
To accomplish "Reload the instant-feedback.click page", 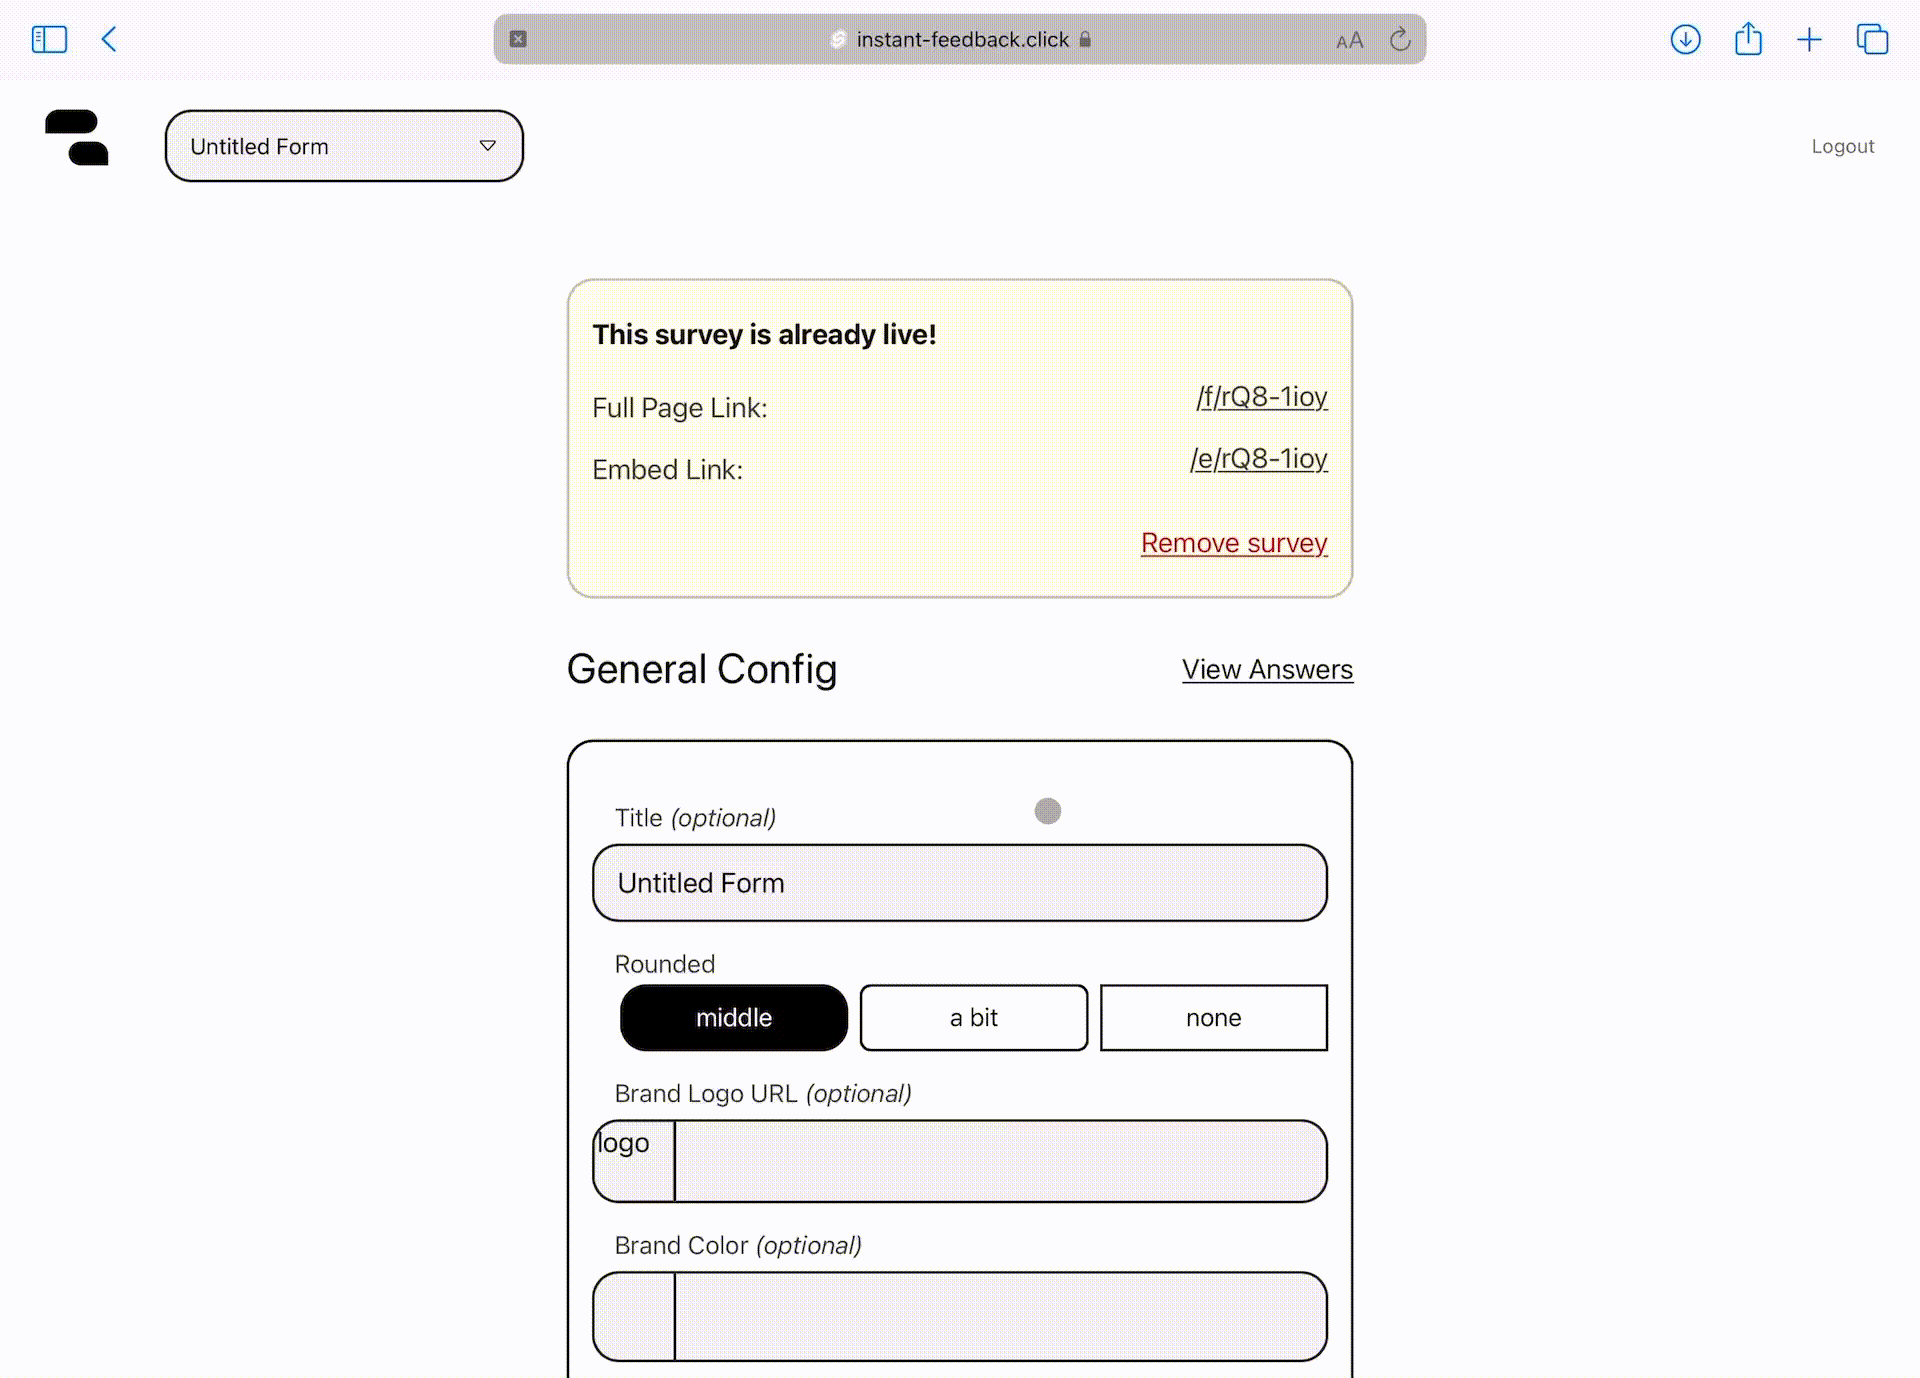I will point(1400,39).
